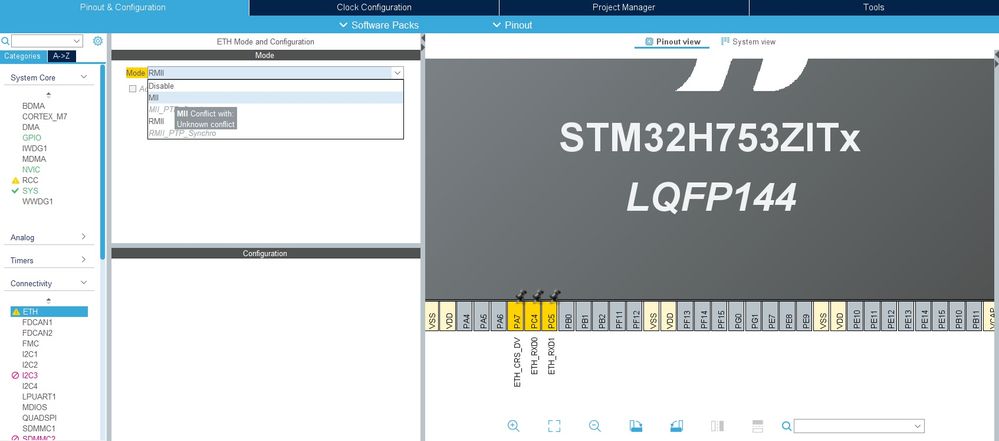999x441 pixels.
Task: Select I2C2 peripheral
Action: 30,365
